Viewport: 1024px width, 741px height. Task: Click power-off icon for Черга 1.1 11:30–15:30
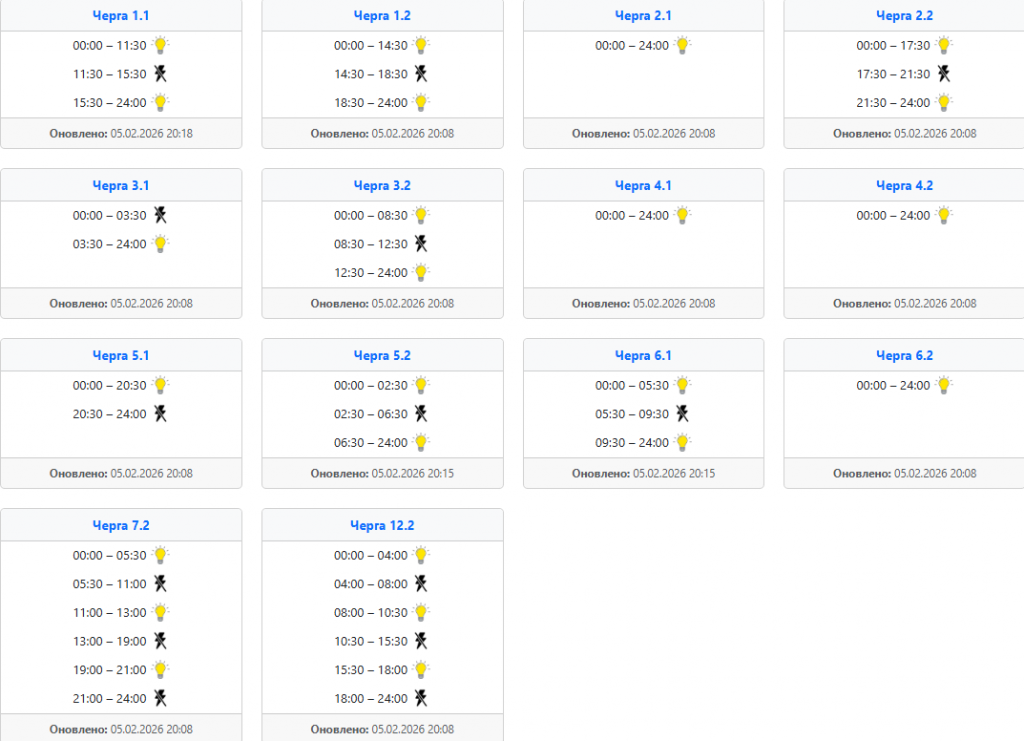click(160, 74)
